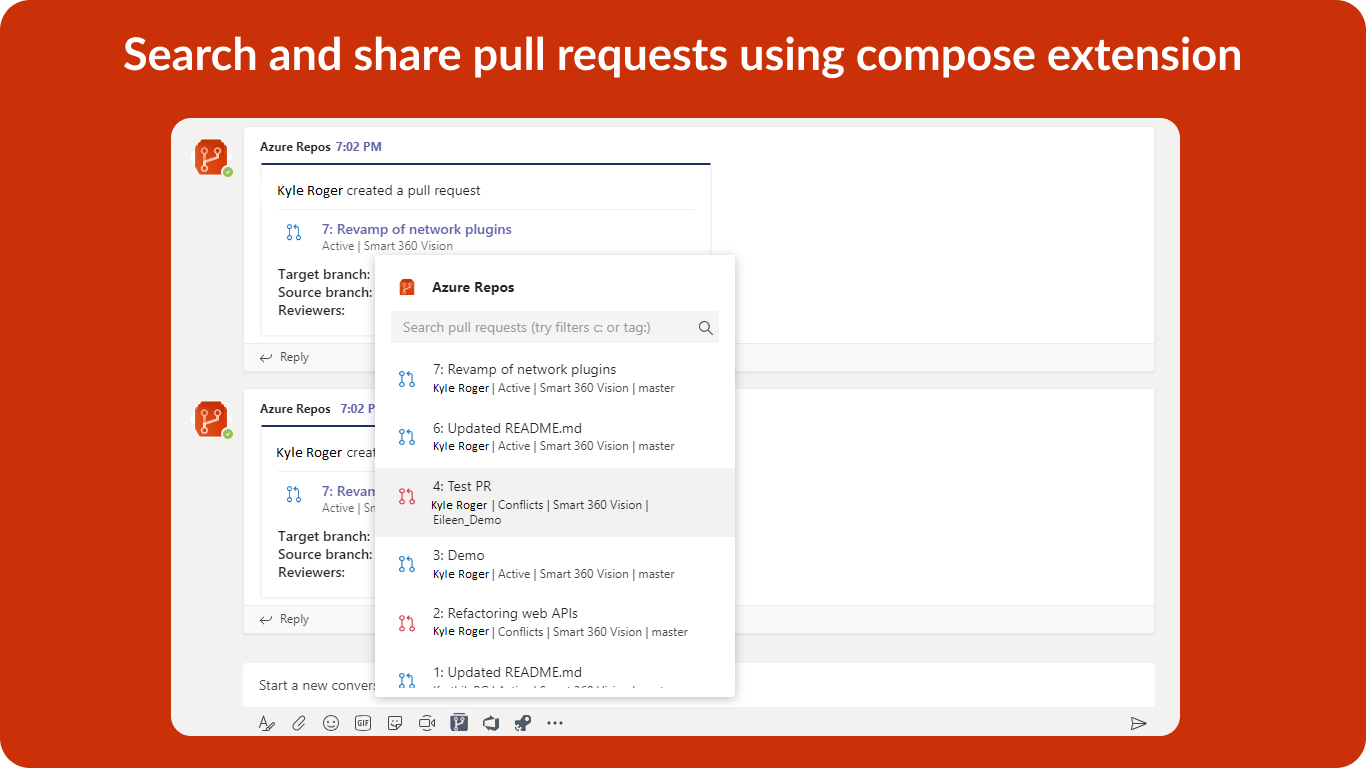Click pull request icon beside '7: Revamp' popup row
The width and height of the screenshot is (1366, 768).
pos(407,379)
